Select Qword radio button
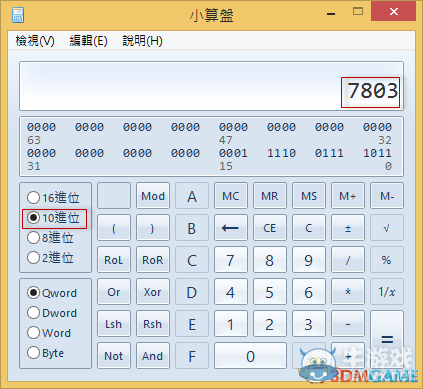423x389 pixels. pos(52,293)
